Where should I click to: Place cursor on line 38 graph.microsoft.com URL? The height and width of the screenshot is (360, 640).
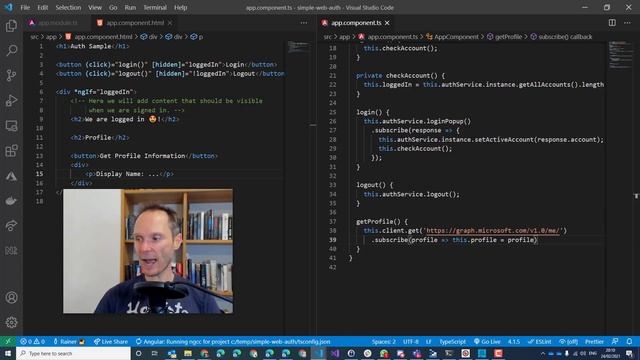click(x=493, y=231)
